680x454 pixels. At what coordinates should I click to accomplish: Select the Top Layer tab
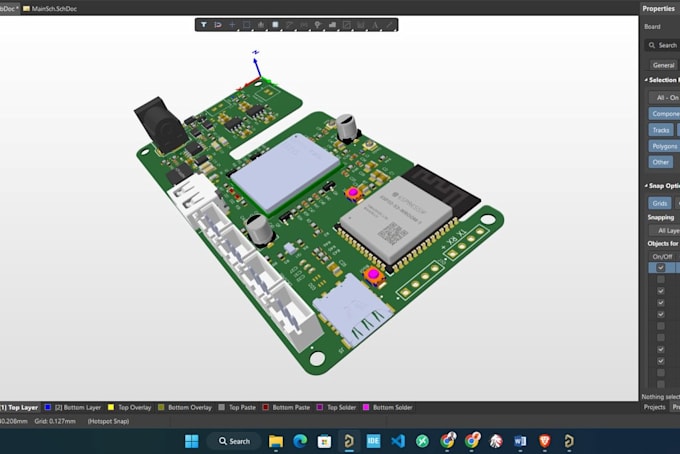(x=20, y=407)
